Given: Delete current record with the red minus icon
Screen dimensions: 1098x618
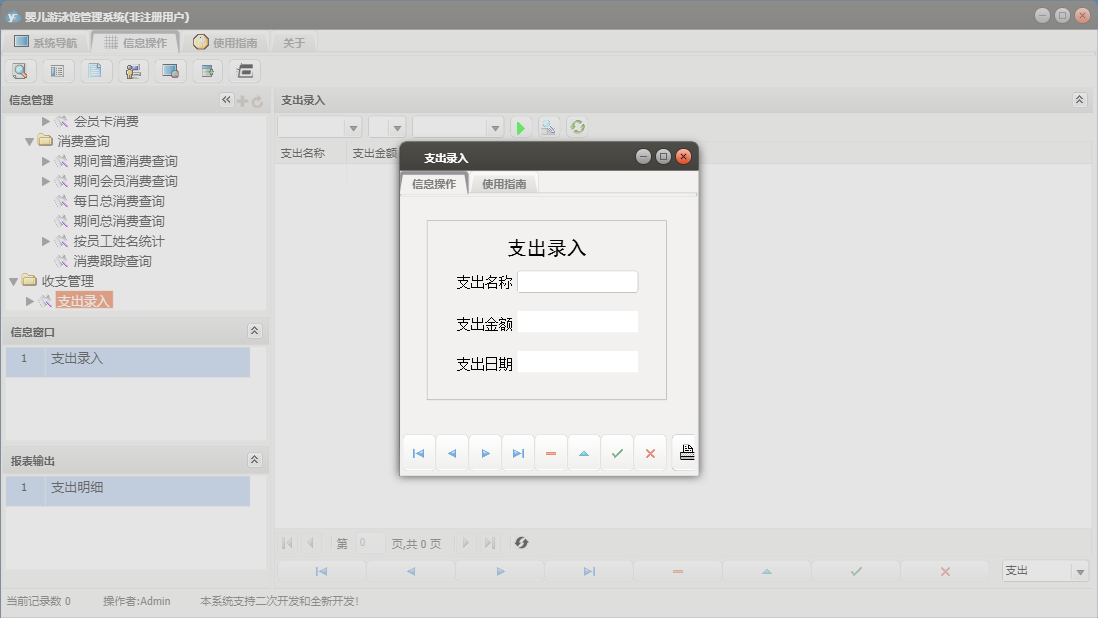Looking at the screenshot, I should point(551,452).
